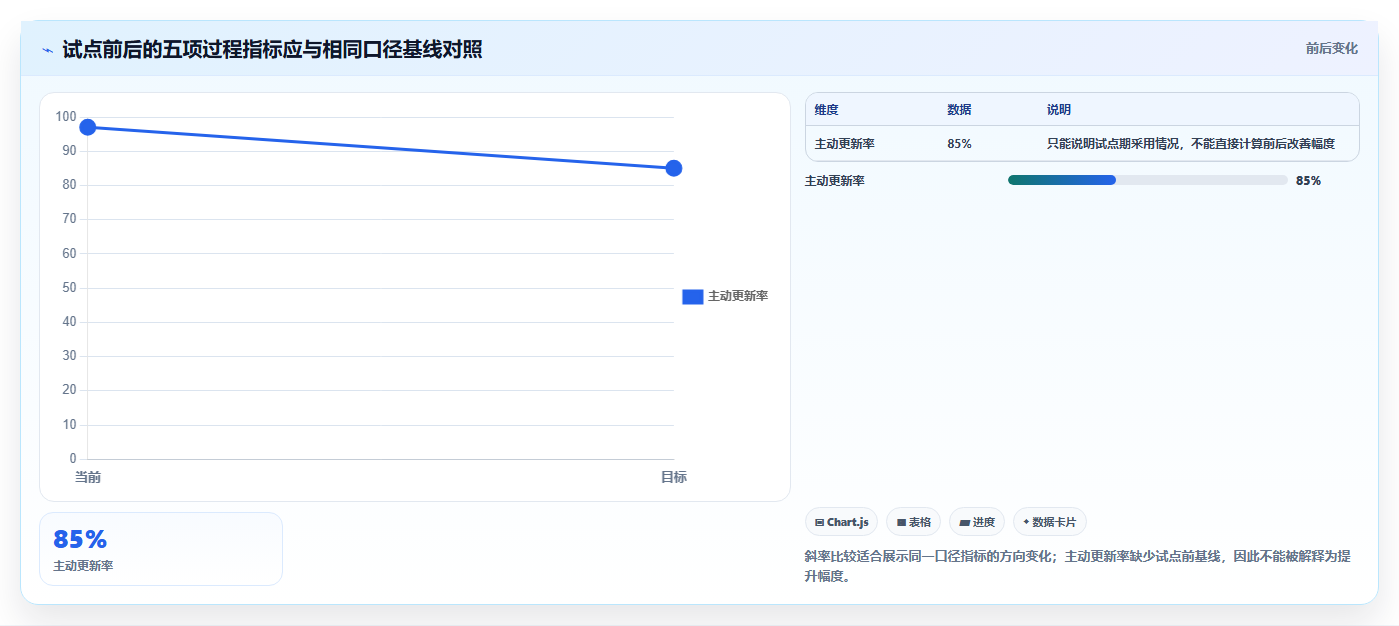Toggle the 主动更新率 legend color box
Viewport: 1399px width, 626px height.
pos(693,296)
